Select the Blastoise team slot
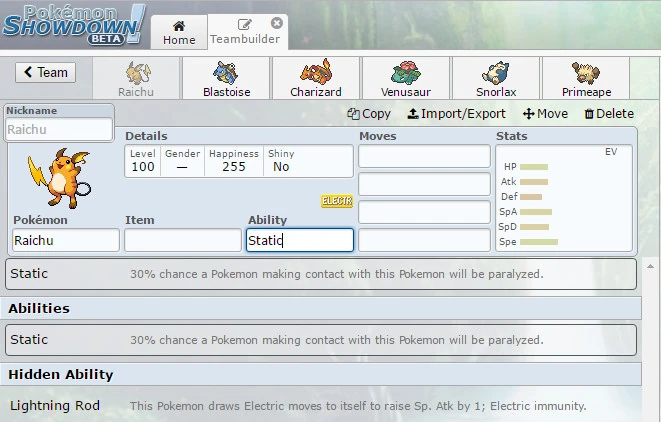 [225, 79]
